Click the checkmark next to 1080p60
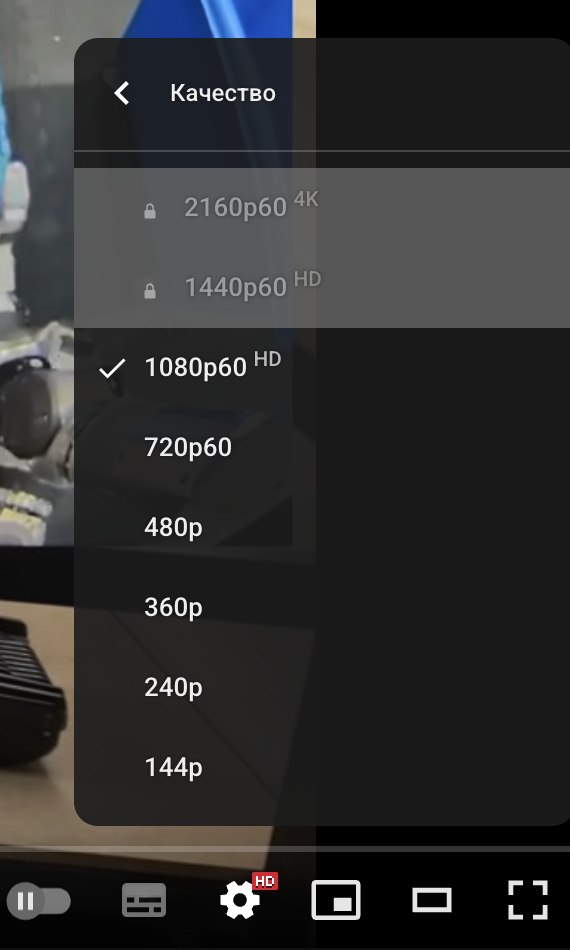 112,368
